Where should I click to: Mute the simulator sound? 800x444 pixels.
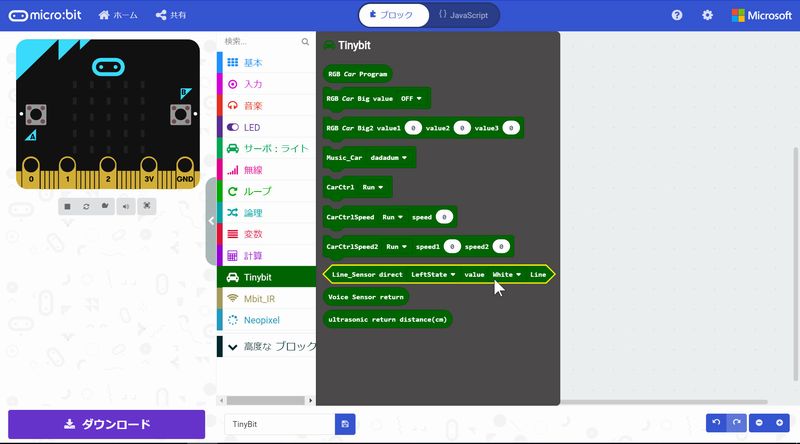[126, 206]
